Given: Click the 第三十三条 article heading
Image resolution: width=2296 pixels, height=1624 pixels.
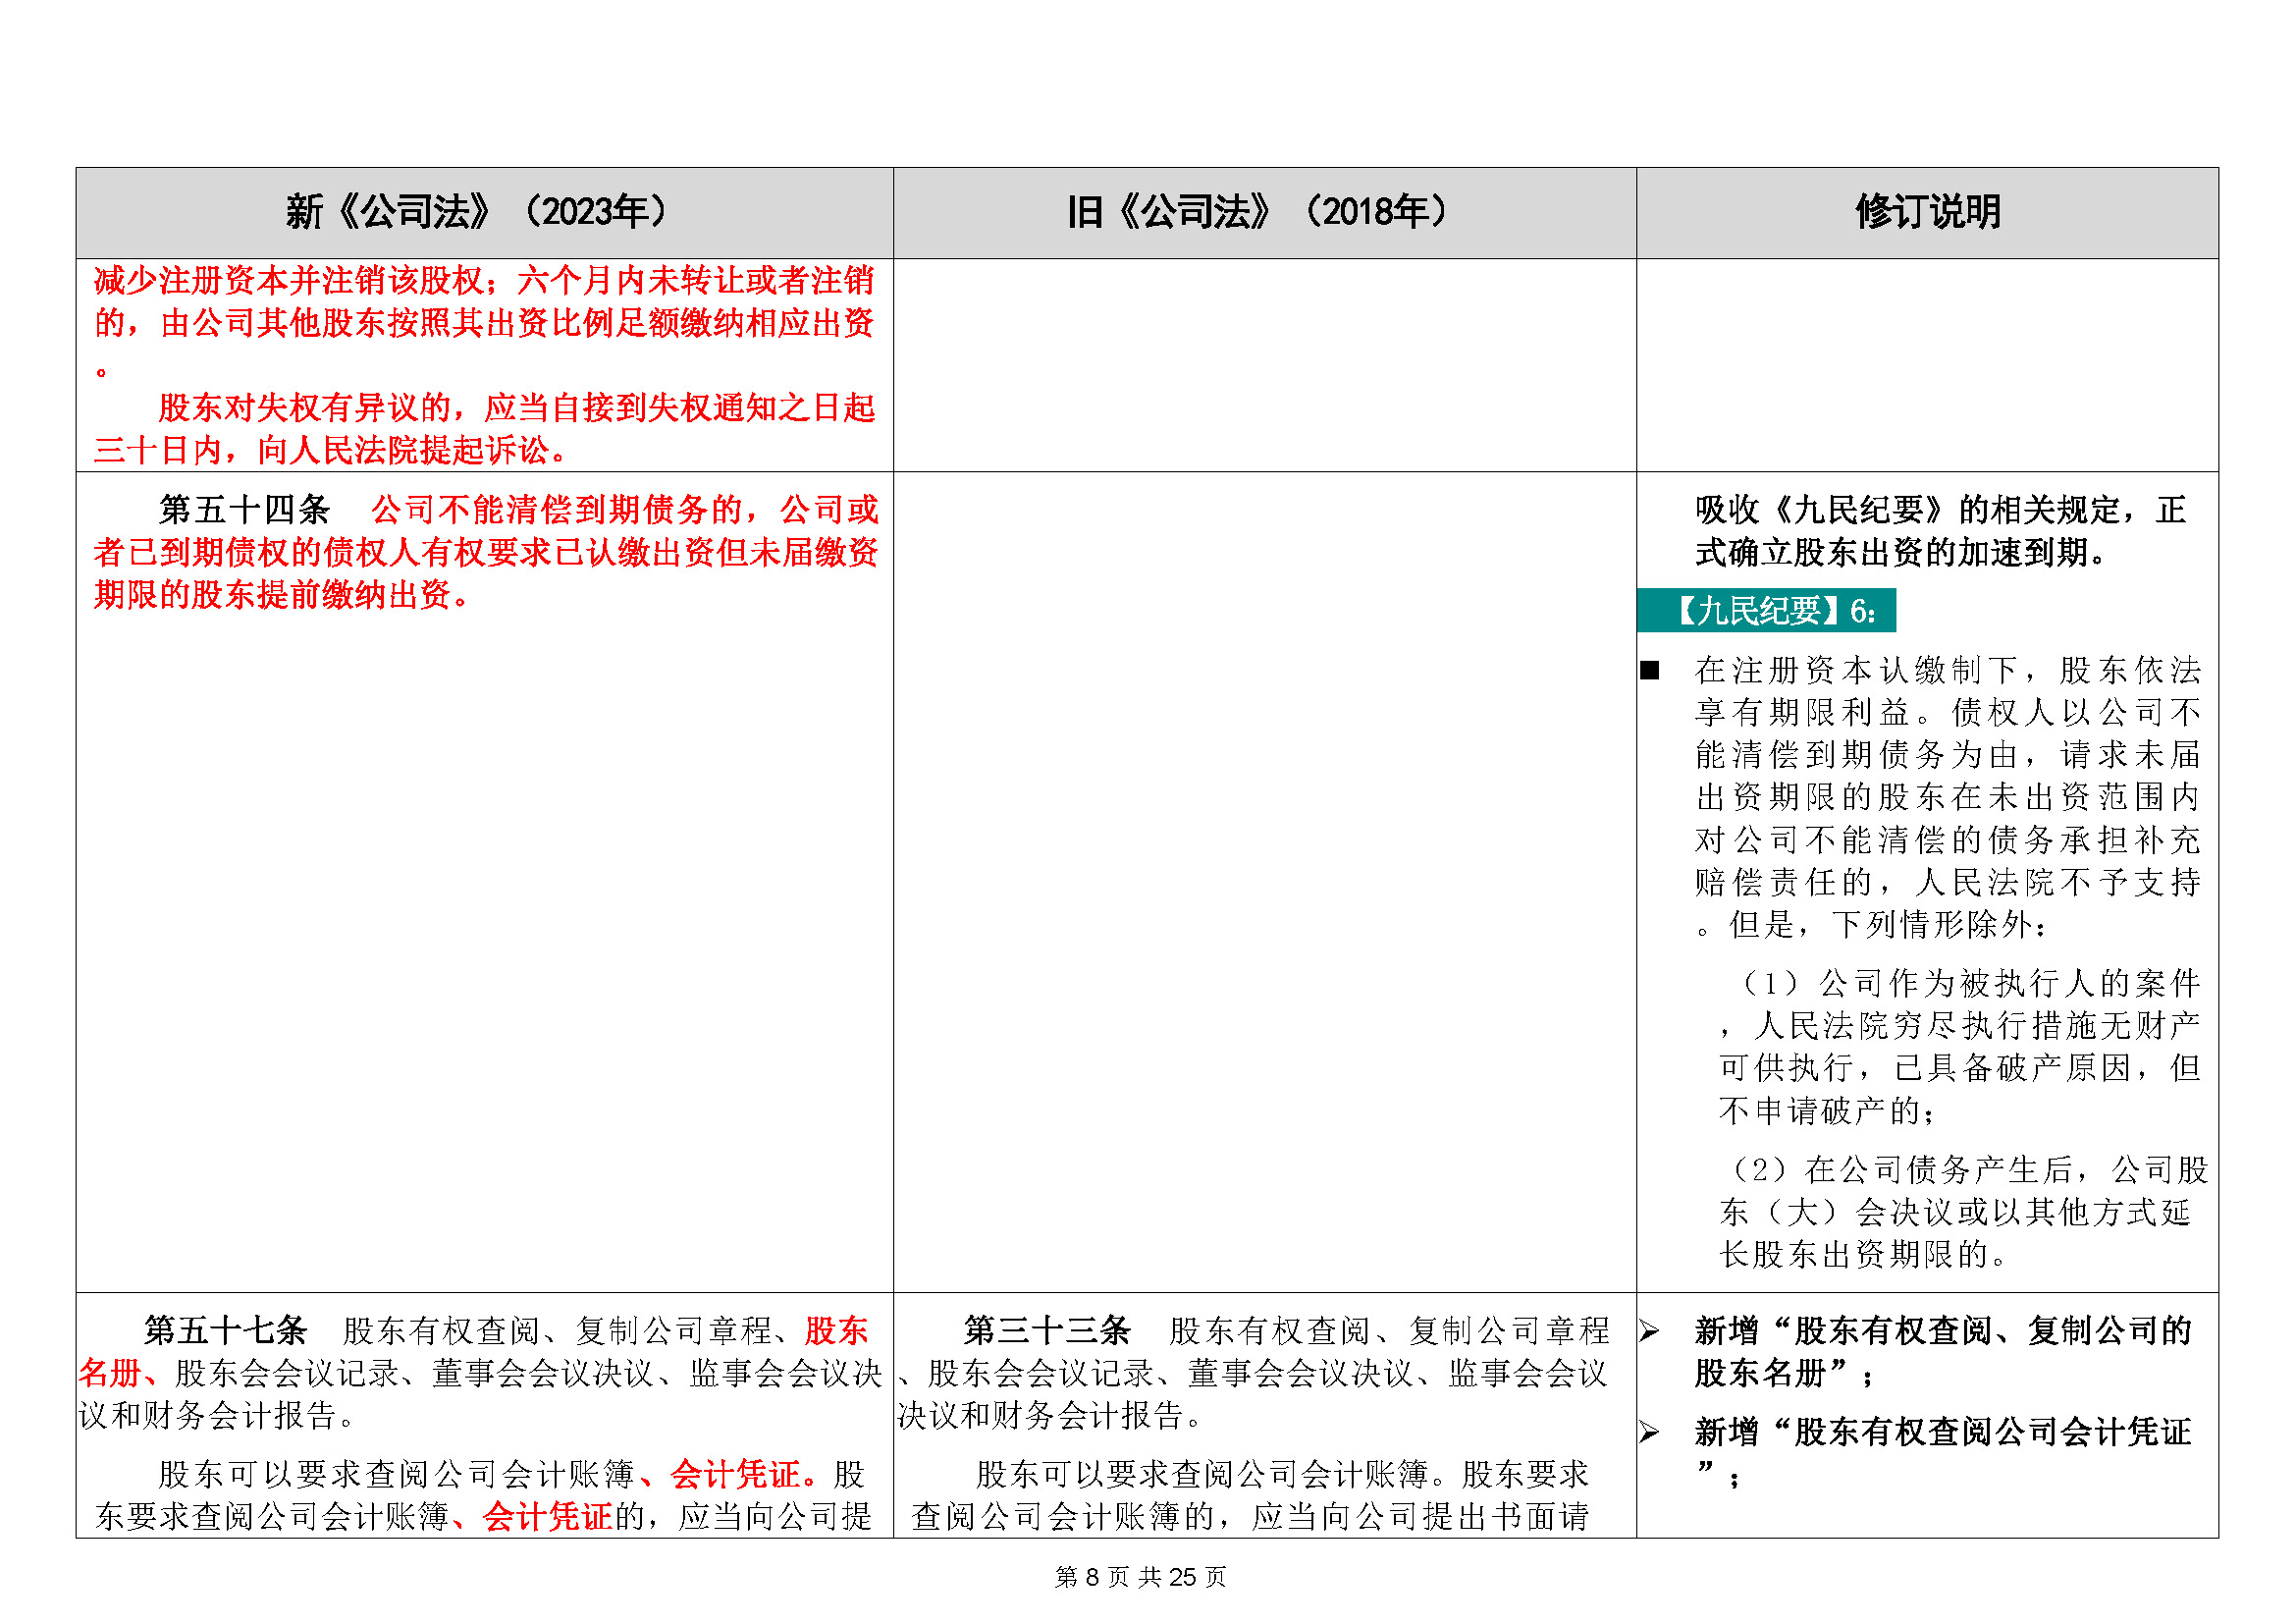Looking at the screenshot, I should pos(1046,1331).
